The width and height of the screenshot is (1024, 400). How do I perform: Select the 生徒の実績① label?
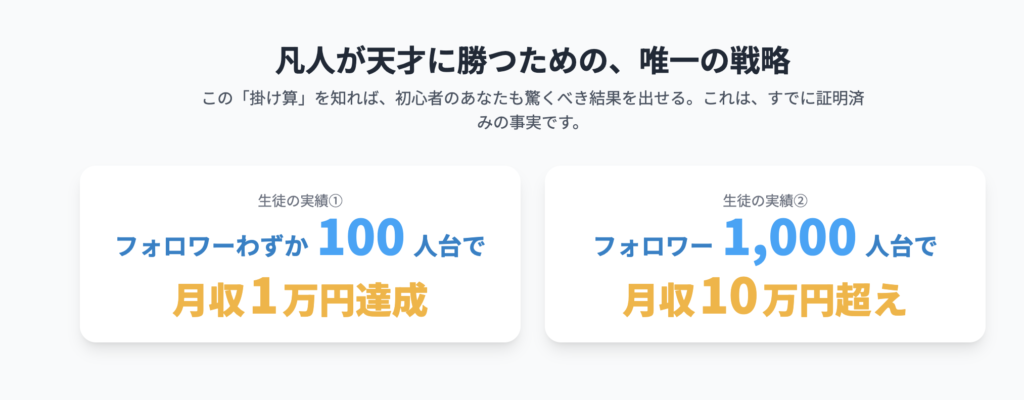pyautogui.click(x=300, y=201)
